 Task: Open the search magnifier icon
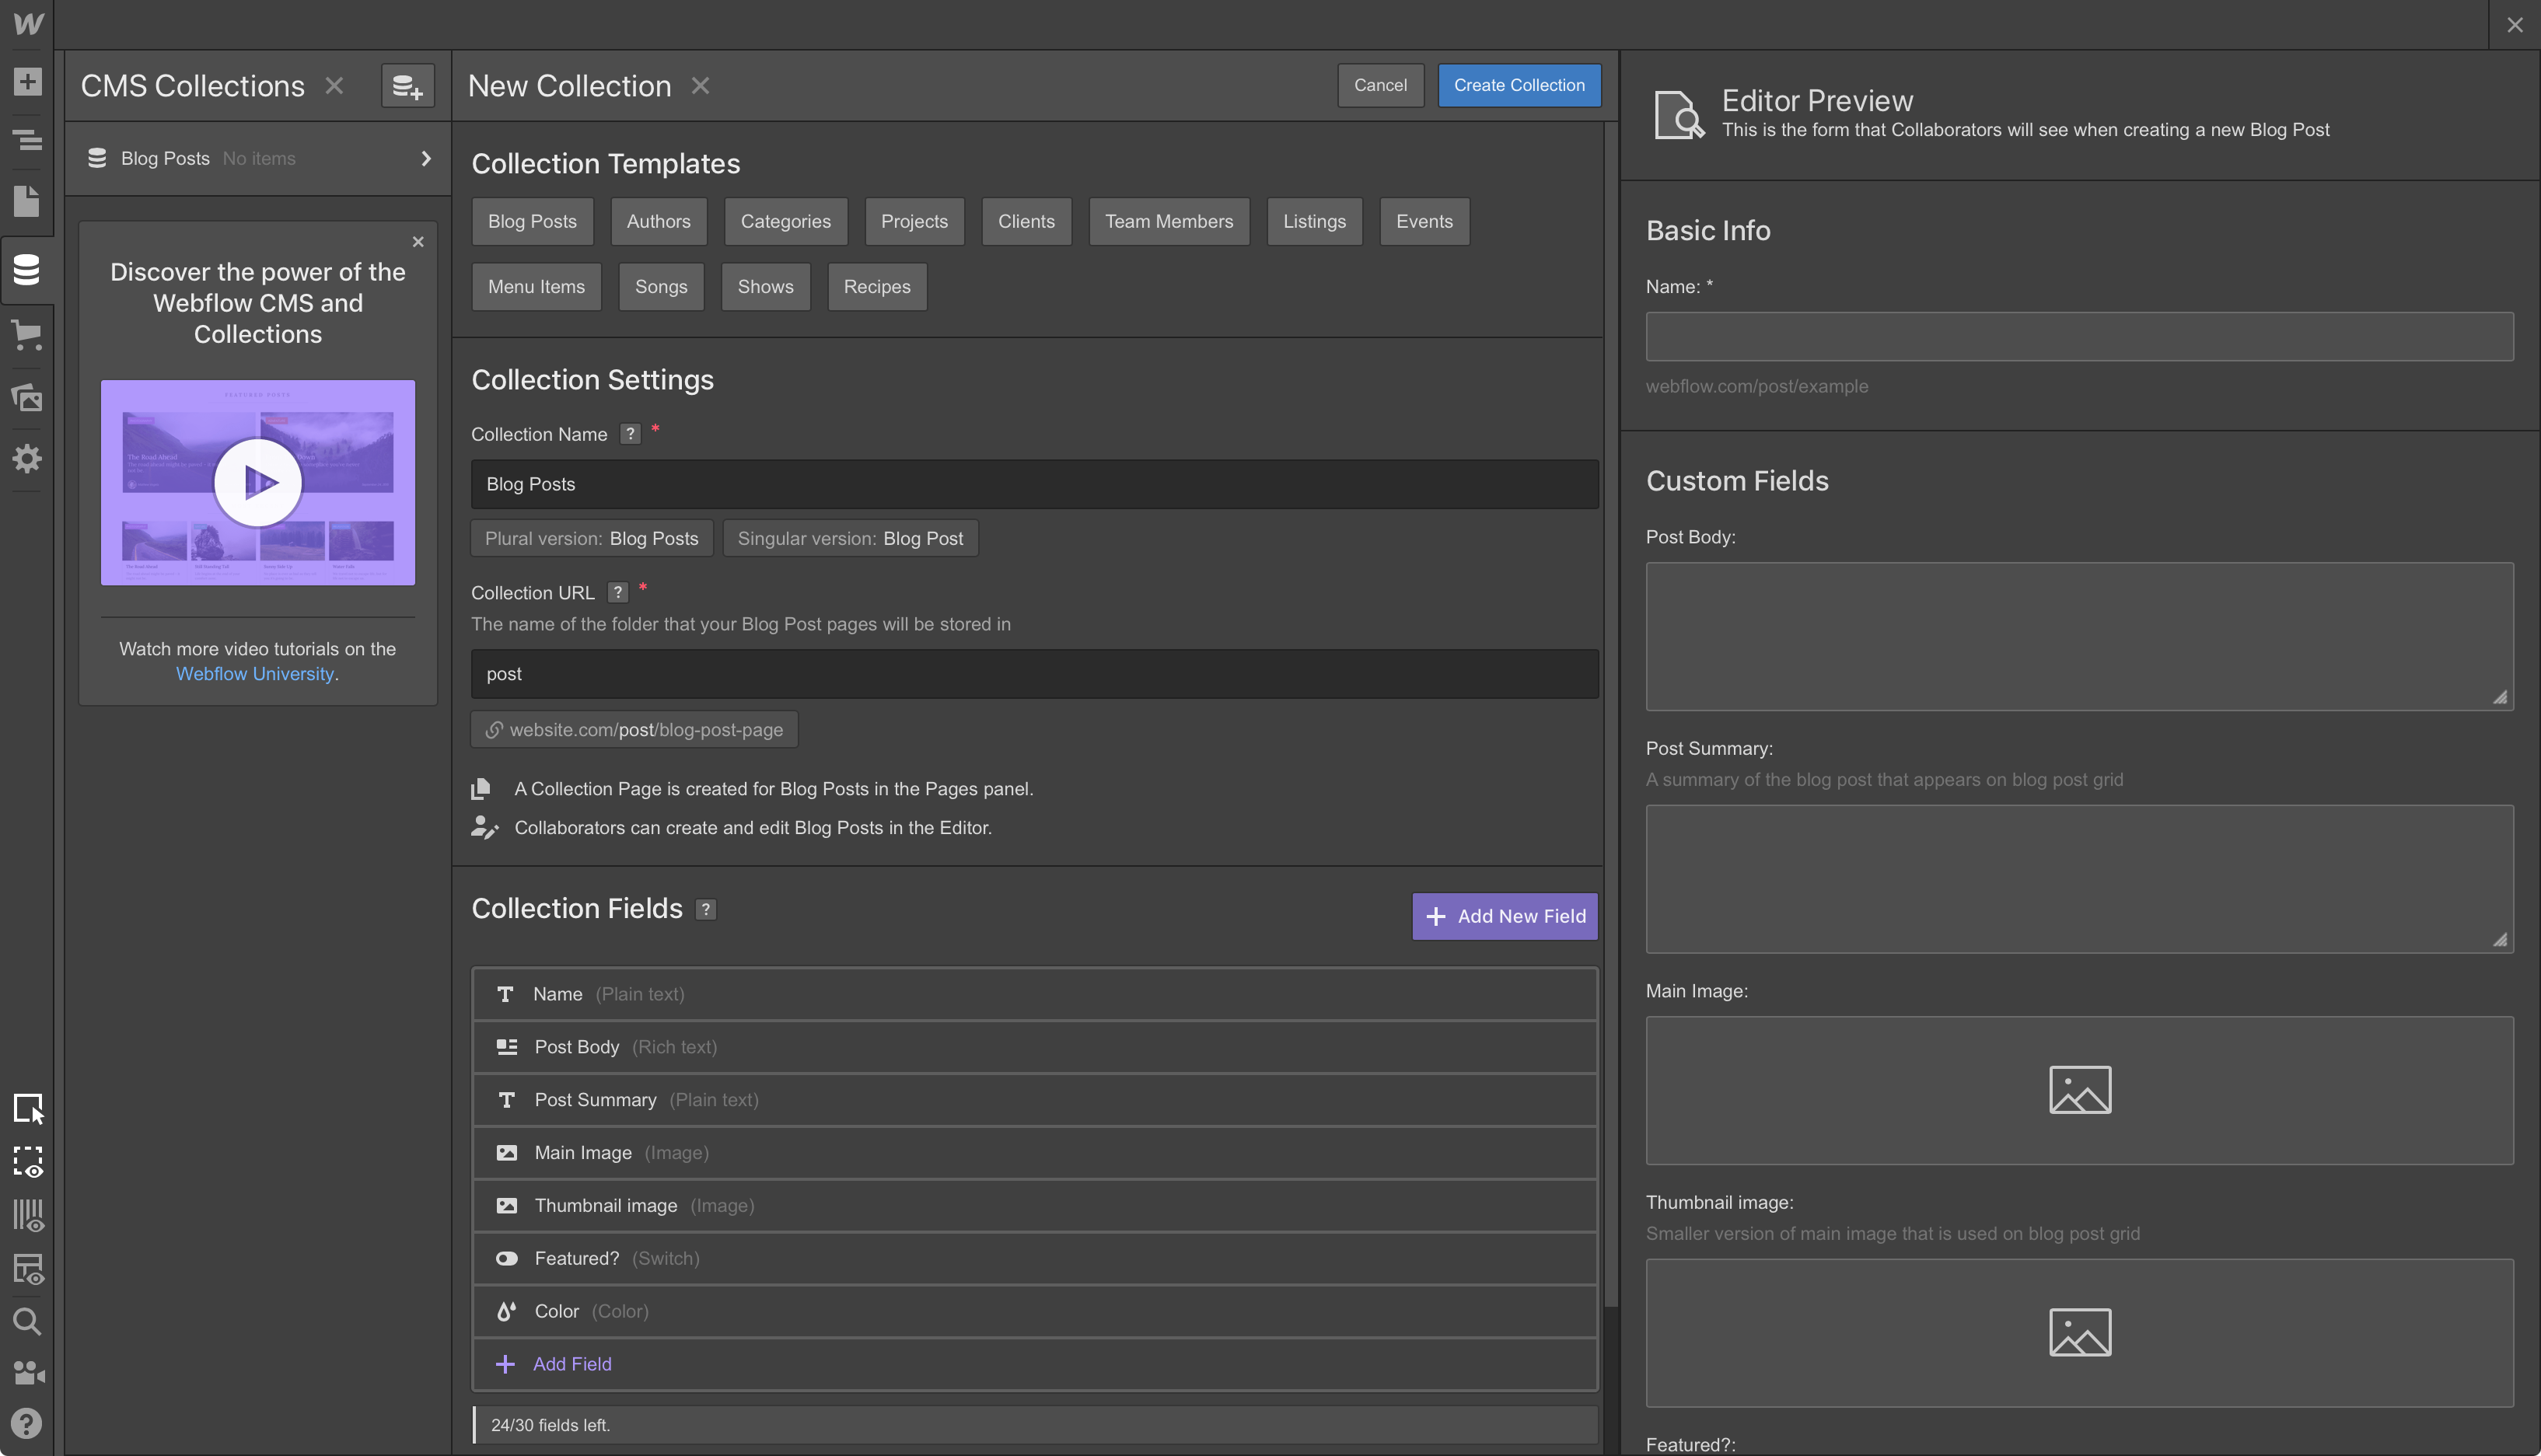(27, 1321)
